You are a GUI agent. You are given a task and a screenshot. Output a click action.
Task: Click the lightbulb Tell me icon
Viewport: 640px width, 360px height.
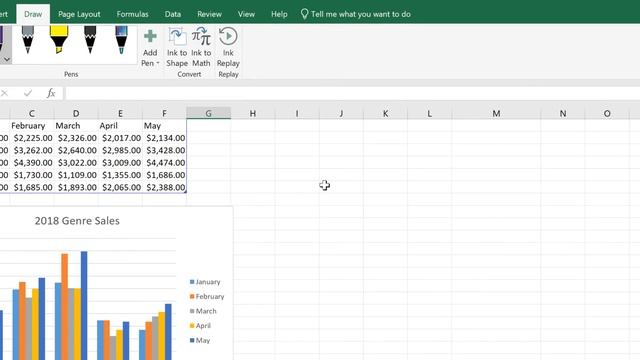304,14
